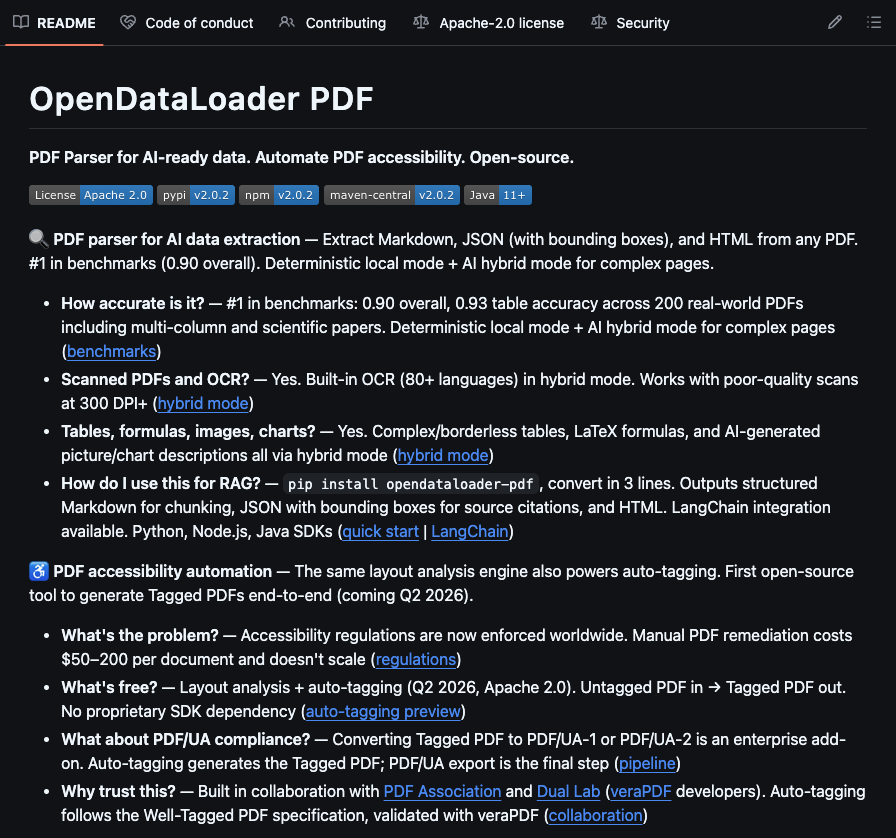This screenshot has width=896, height=838.
Task: Follow the benchmarks link
Action: pos(111,352)
